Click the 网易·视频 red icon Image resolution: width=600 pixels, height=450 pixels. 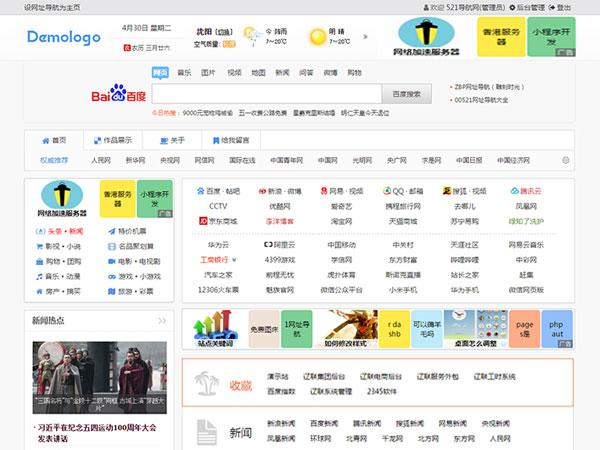pos(324,191)
